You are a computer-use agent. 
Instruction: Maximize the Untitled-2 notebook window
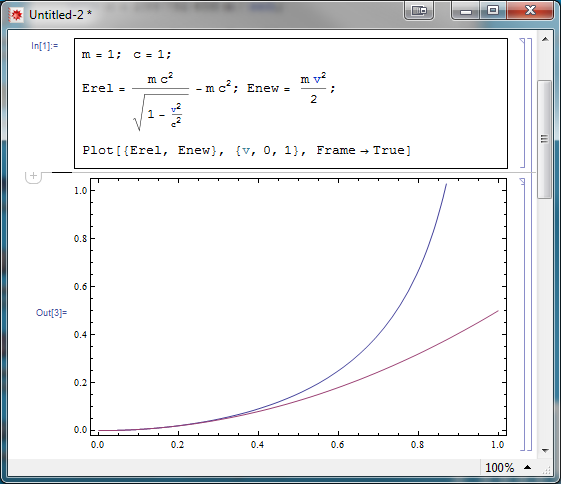tap(493, 11)
